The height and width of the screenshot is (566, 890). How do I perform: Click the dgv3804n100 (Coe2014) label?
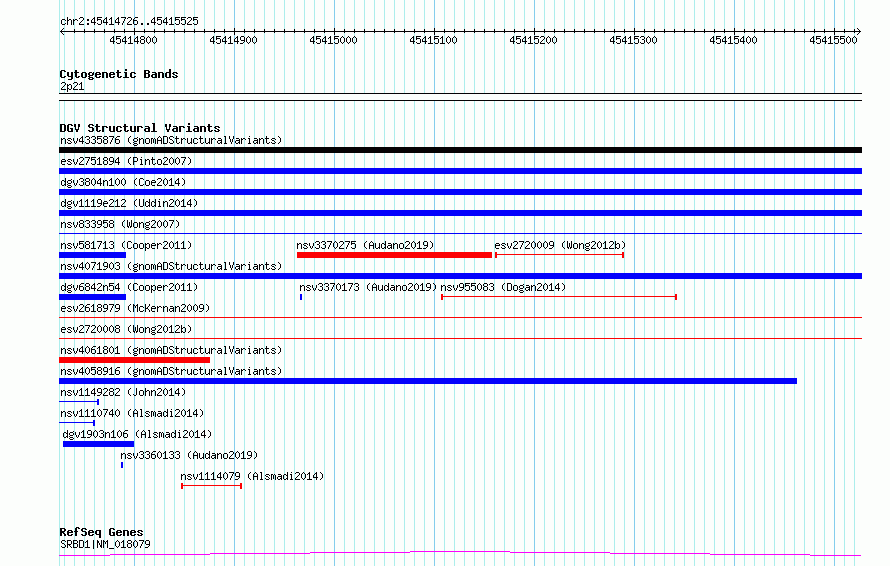pyautogui.click(x=123, y=182)
